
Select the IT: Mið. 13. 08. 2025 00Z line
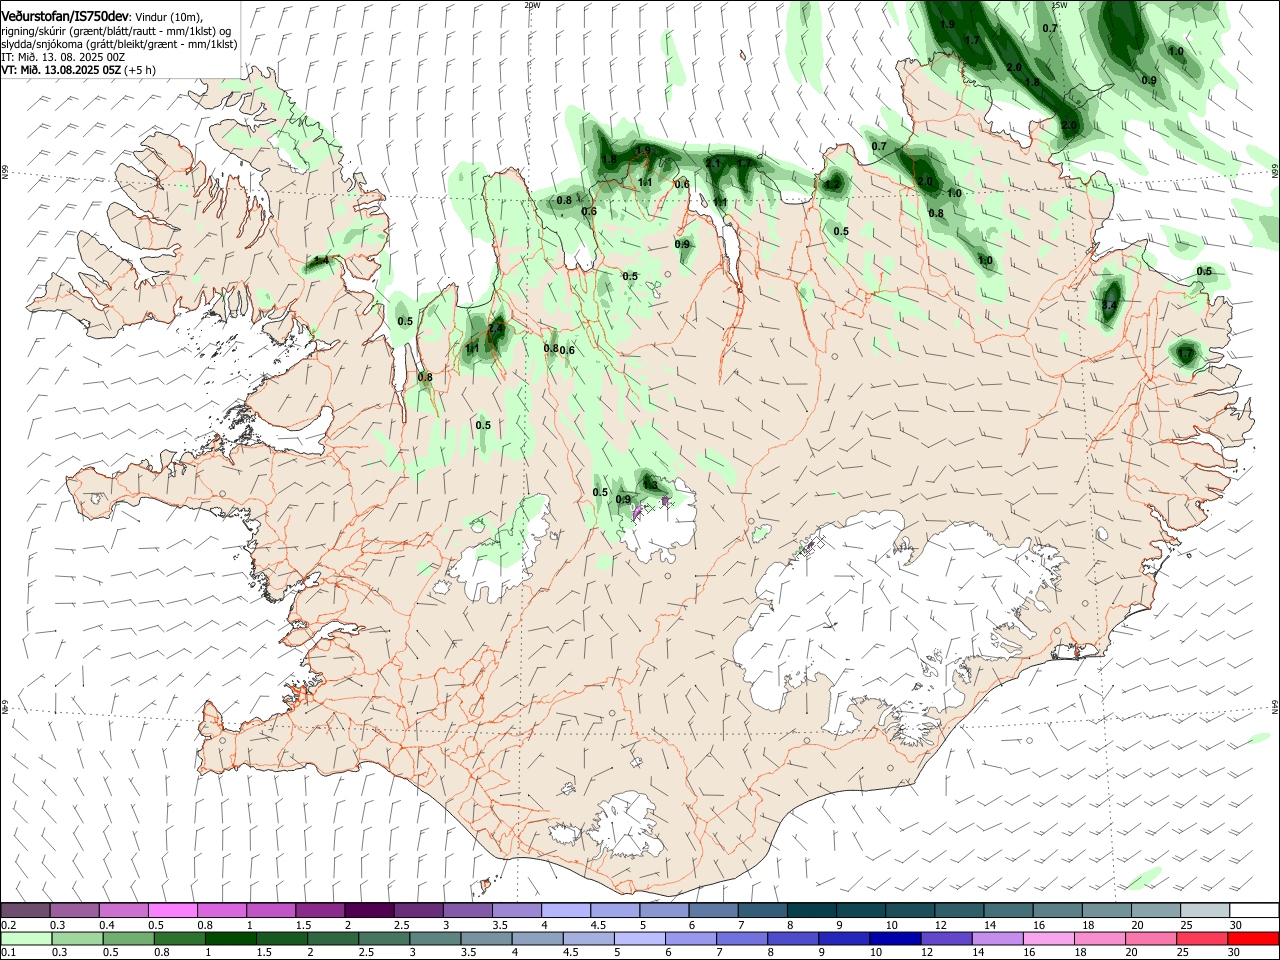click(x=63, y=57)
